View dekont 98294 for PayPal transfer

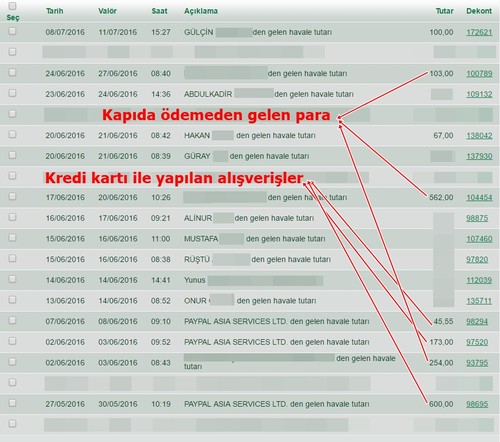coord(477,322)
